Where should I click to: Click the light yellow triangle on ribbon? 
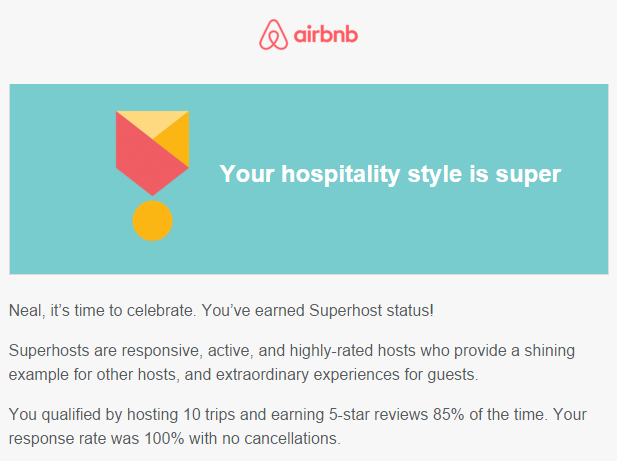[x=152, y=121]
